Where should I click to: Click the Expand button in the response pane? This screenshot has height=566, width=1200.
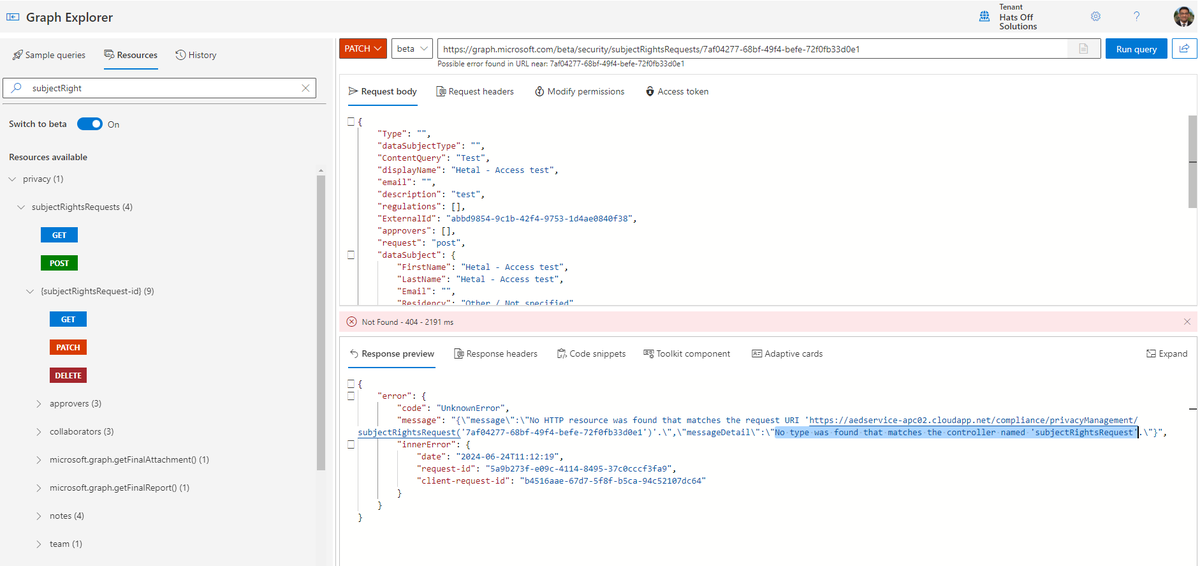pyautogui.click(x=1166, y=354)
